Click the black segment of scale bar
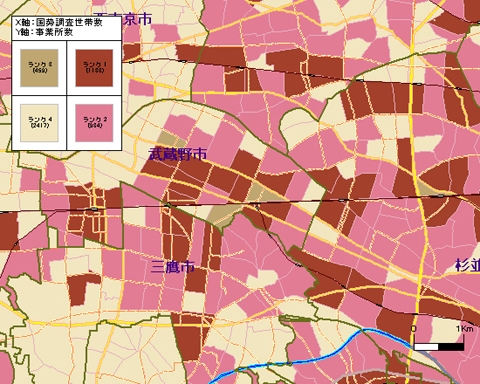 click(x=451, y=347)
